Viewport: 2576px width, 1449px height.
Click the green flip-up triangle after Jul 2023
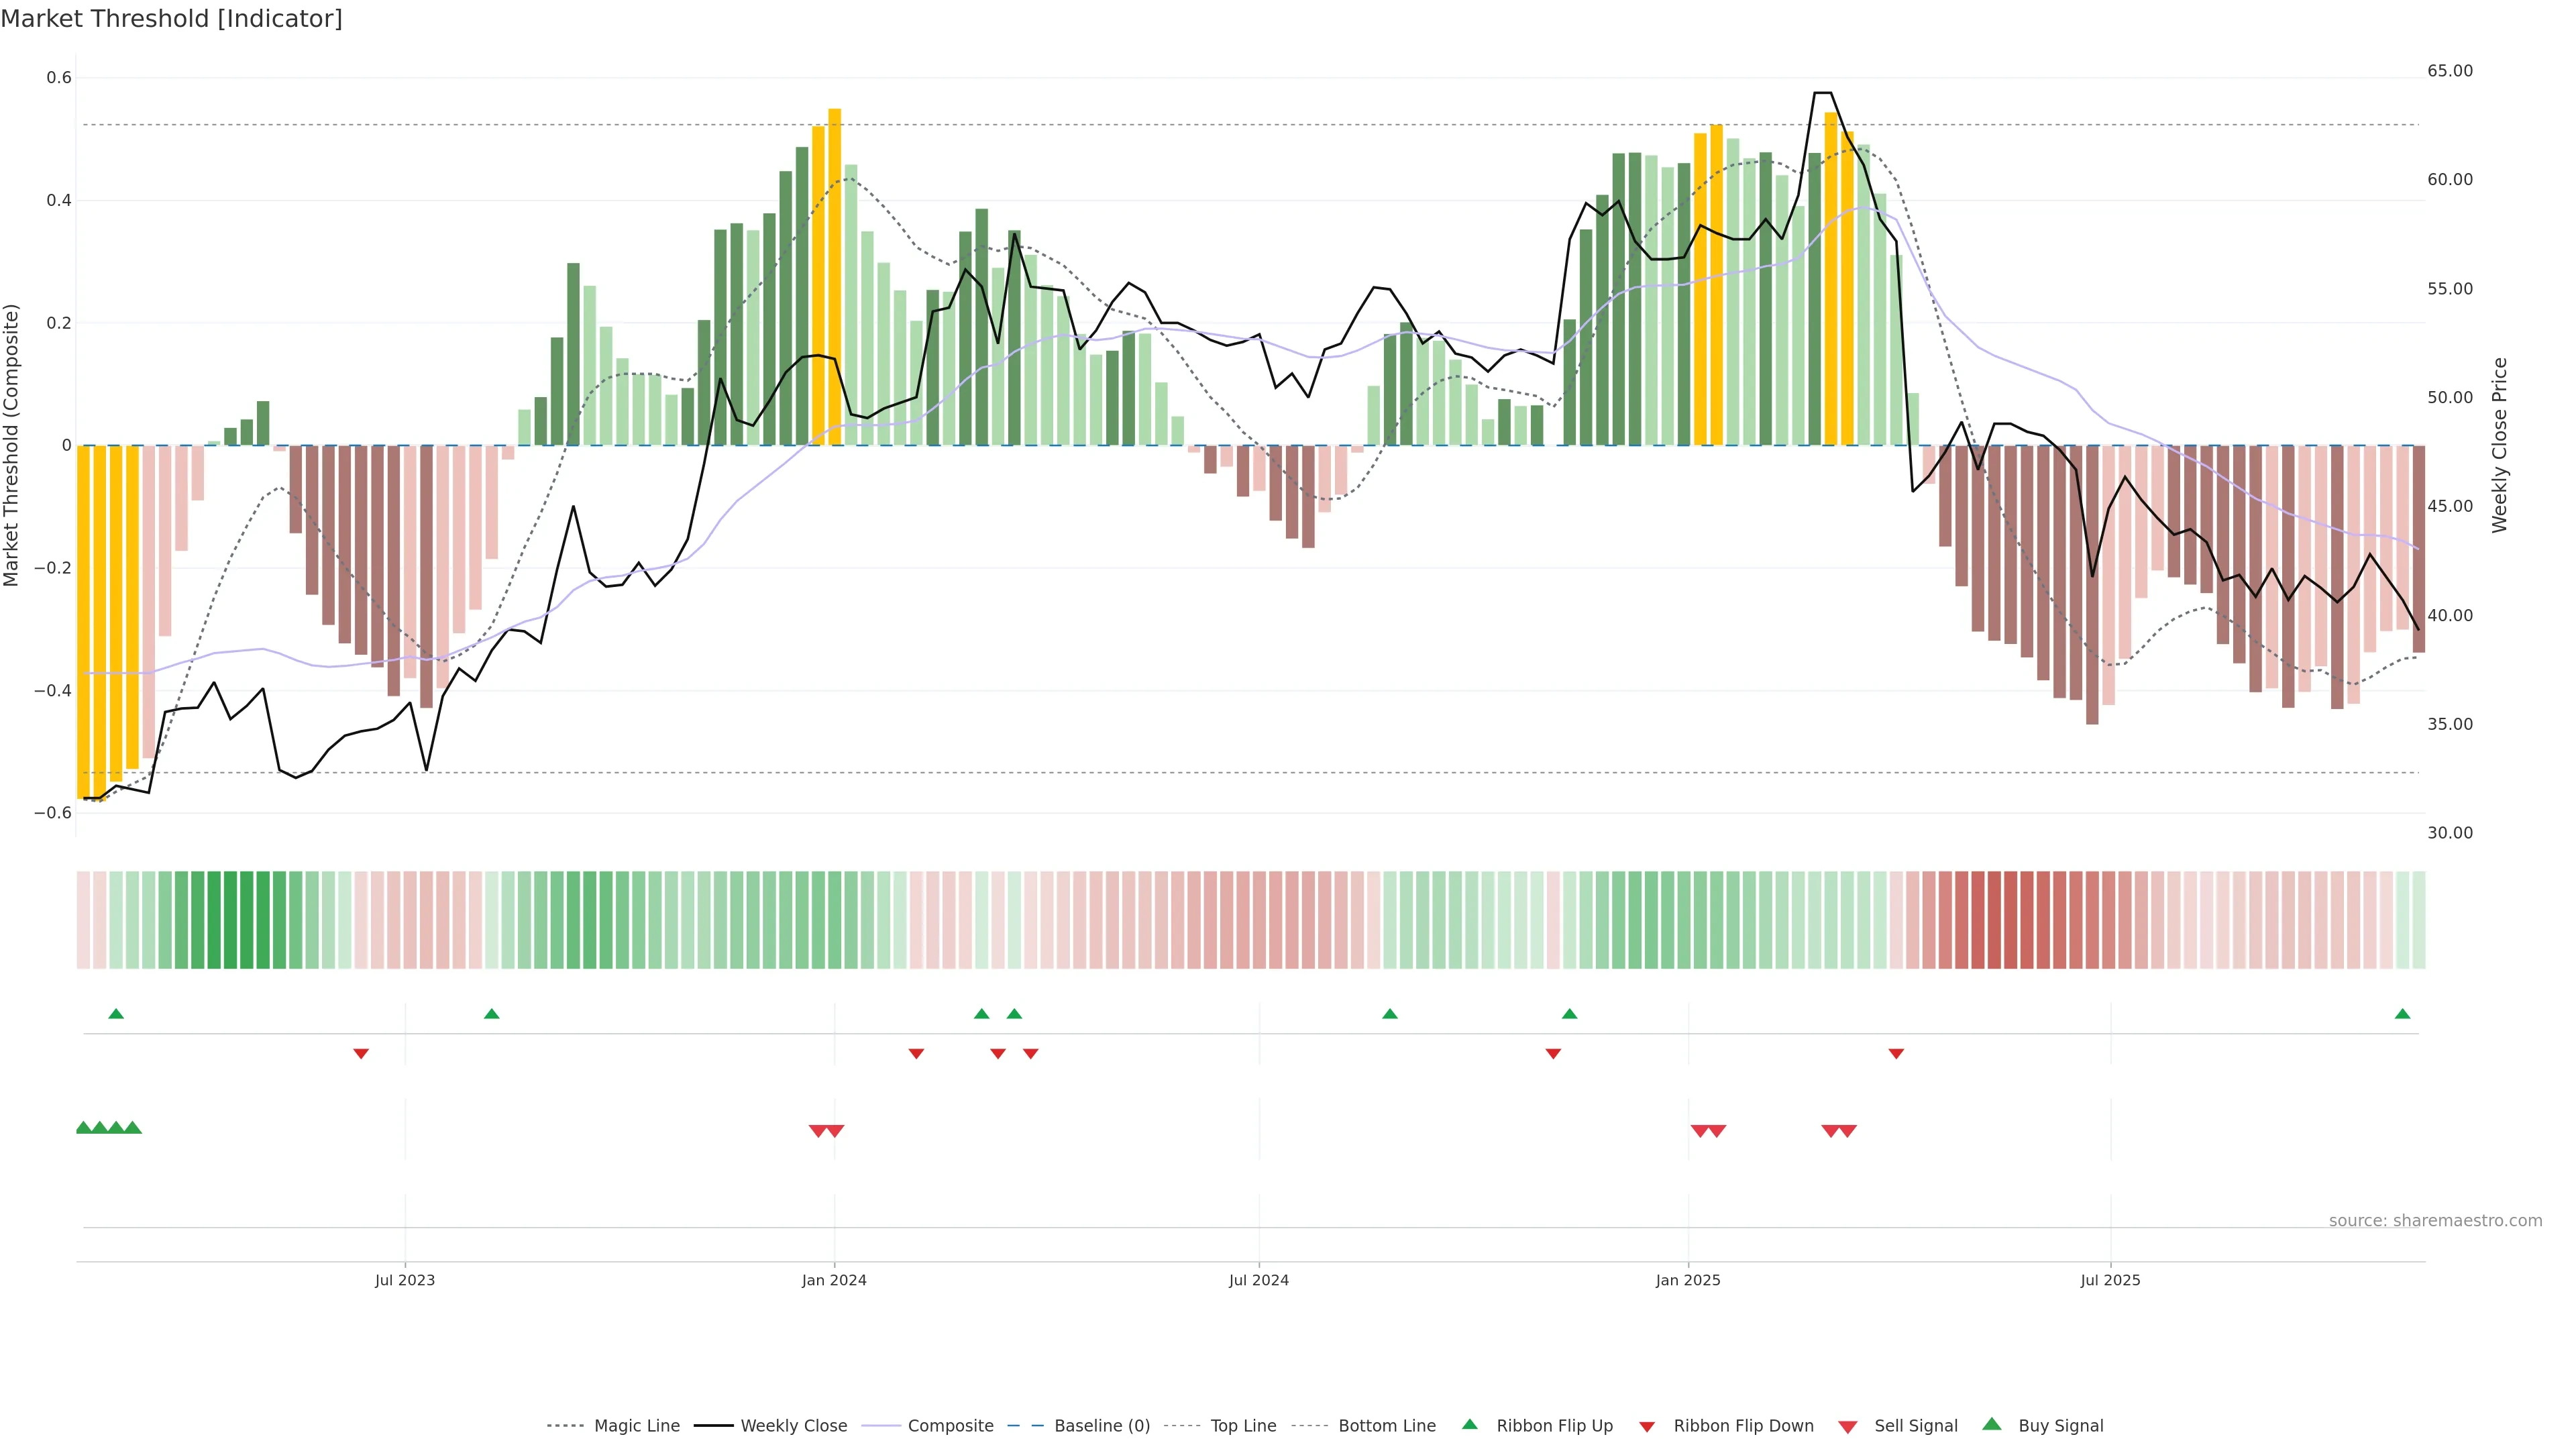click(491, 1014)
